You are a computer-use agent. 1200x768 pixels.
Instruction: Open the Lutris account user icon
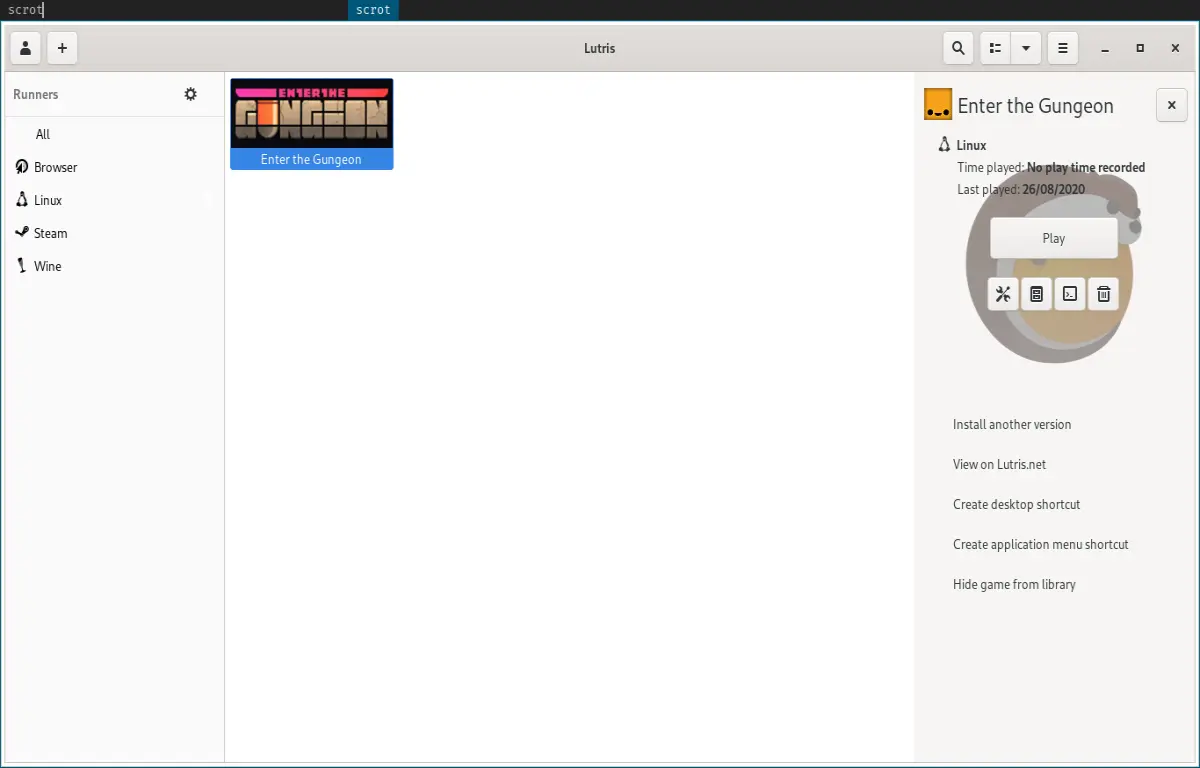[x=25, y=48]
